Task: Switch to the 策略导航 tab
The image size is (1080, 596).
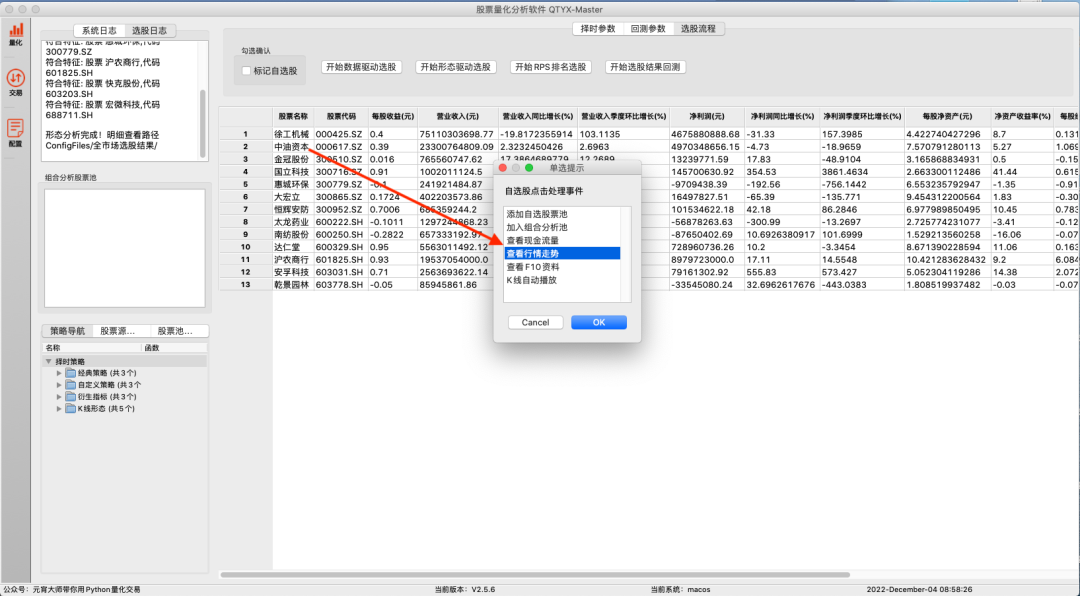Action: pos(68,331)
